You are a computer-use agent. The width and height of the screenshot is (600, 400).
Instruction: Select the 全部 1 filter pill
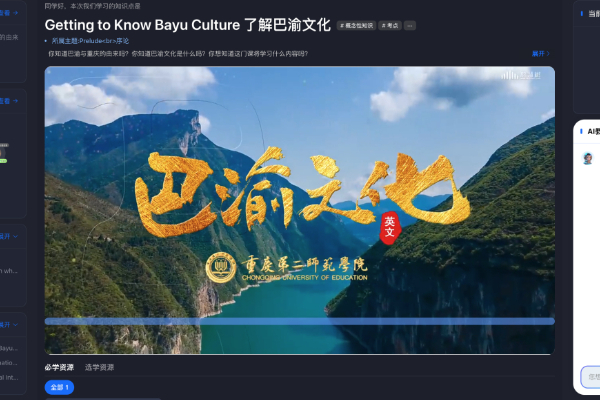[x=59, y=387]
